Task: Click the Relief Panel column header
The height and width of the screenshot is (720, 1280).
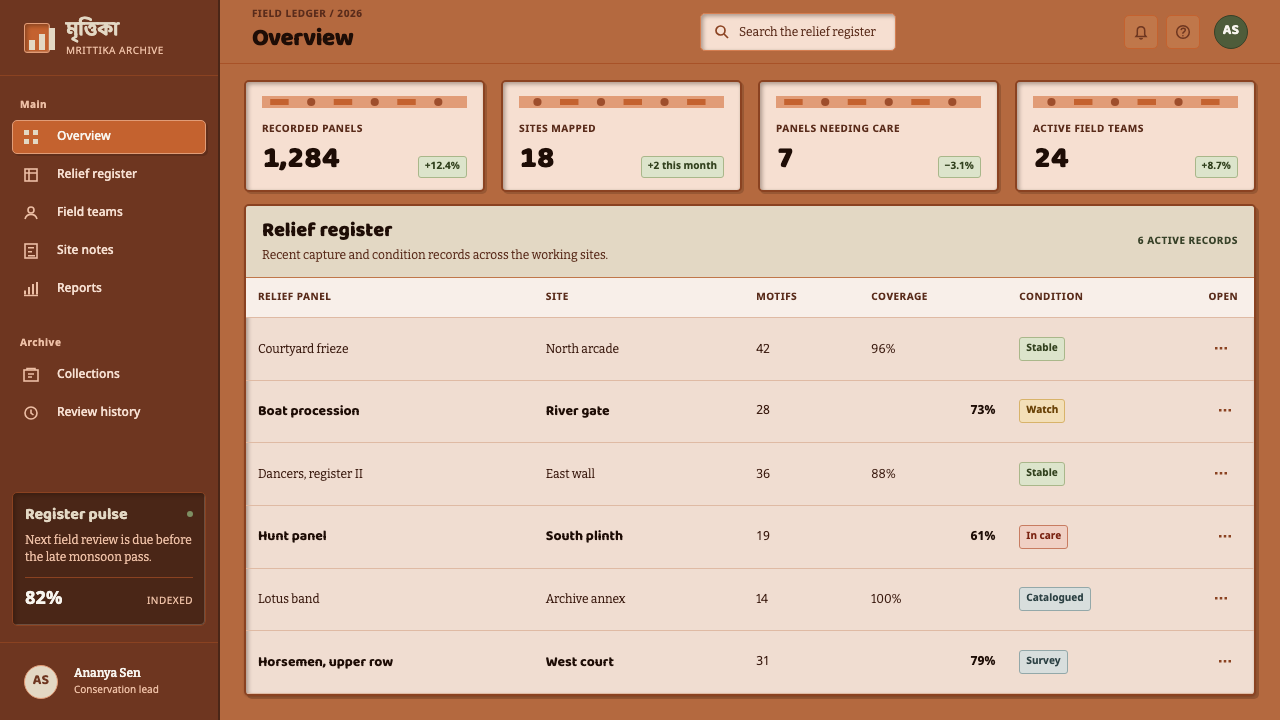Action: click(x=294, y=297)
